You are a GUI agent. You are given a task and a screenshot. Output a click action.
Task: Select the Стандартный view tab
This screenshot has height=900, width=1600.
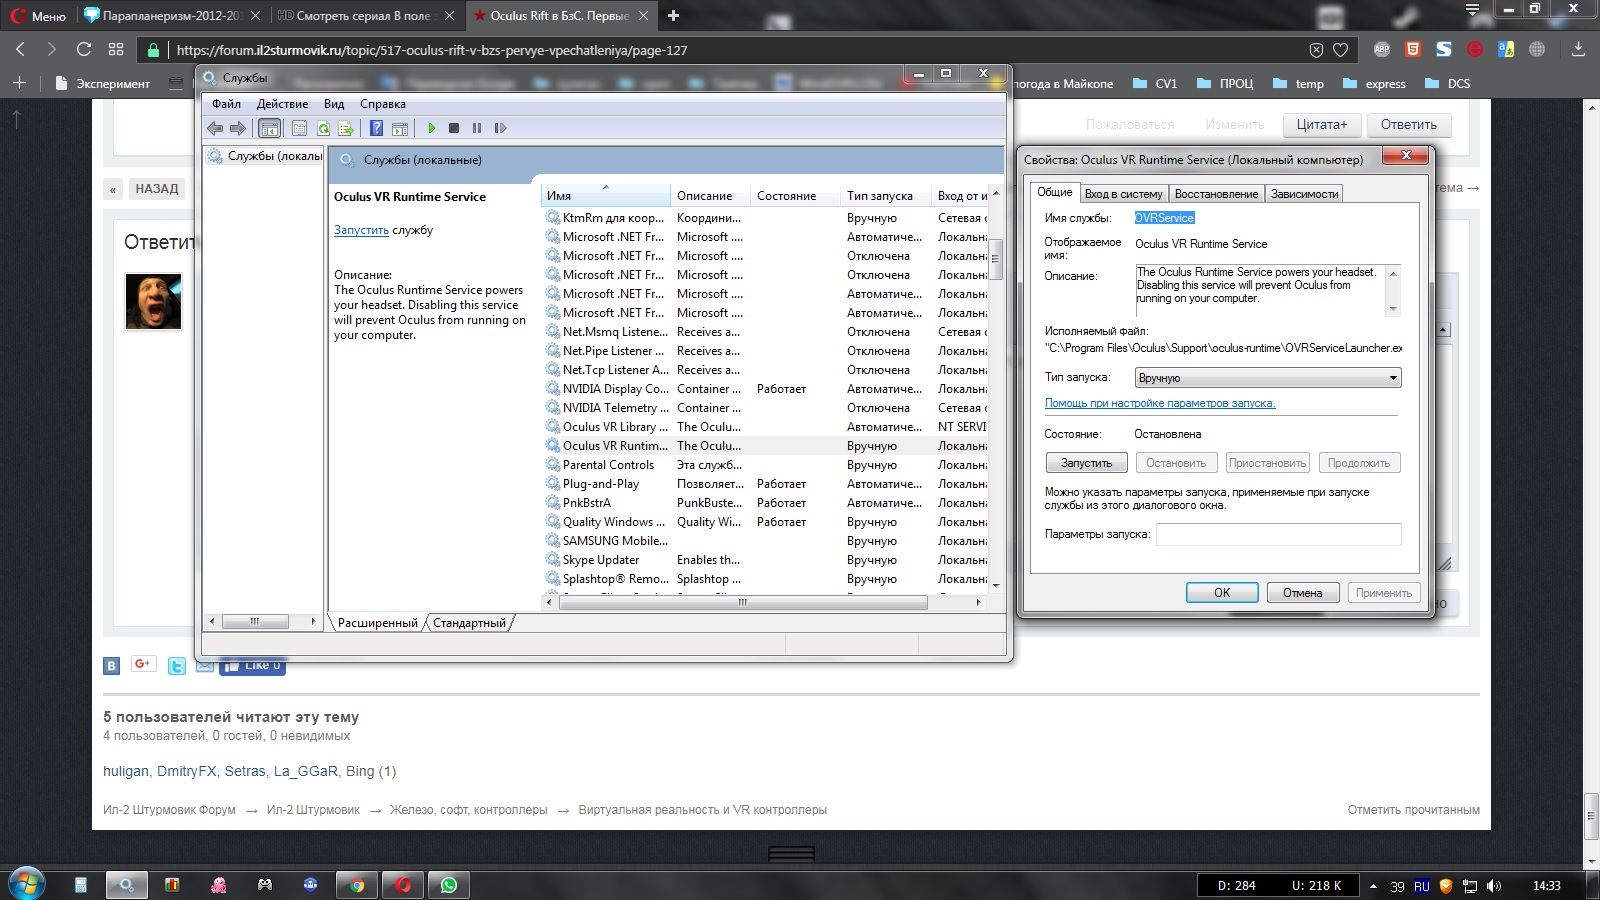click(469, 623)
